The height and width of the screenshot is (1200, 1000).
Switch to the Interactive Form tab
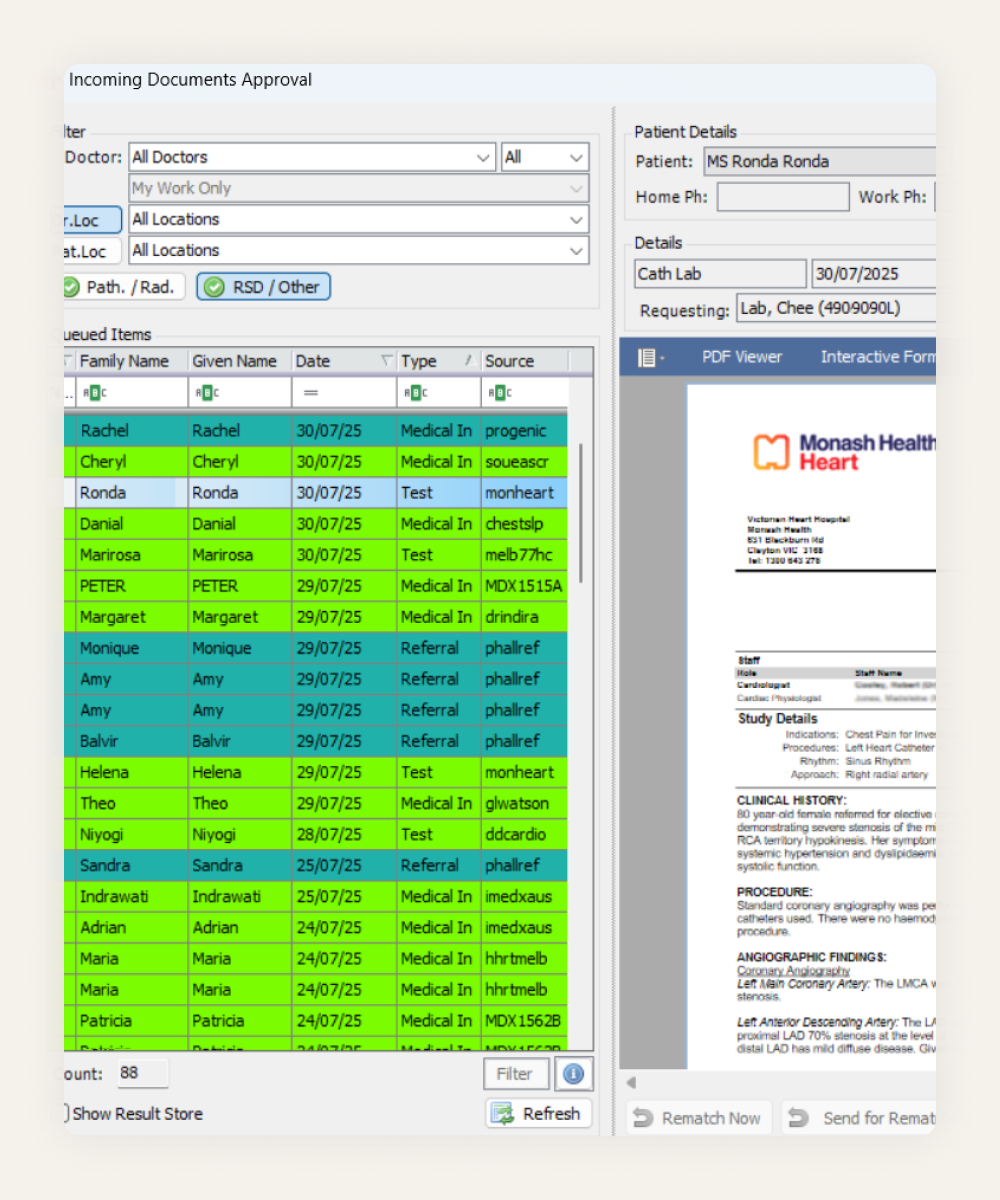pyautogui.click(x=877, y=357)
